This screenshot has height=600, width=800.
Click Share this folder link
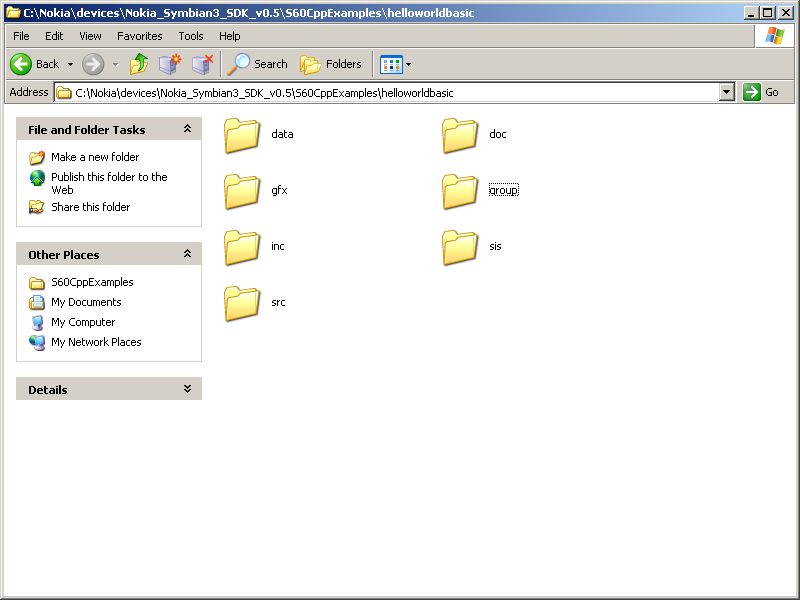point(90,207)
